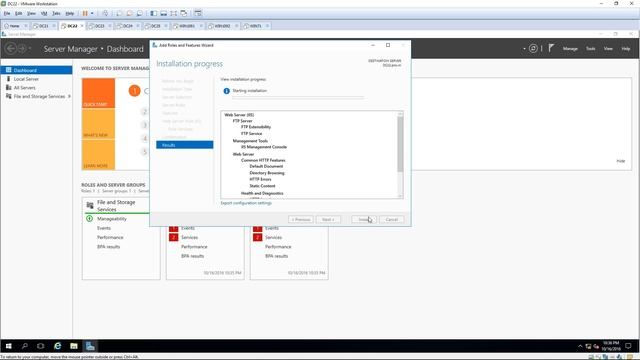Click the VMware Unity mode toolbar icon
This screenshot has height=360, width=640.
pos(184,13)
